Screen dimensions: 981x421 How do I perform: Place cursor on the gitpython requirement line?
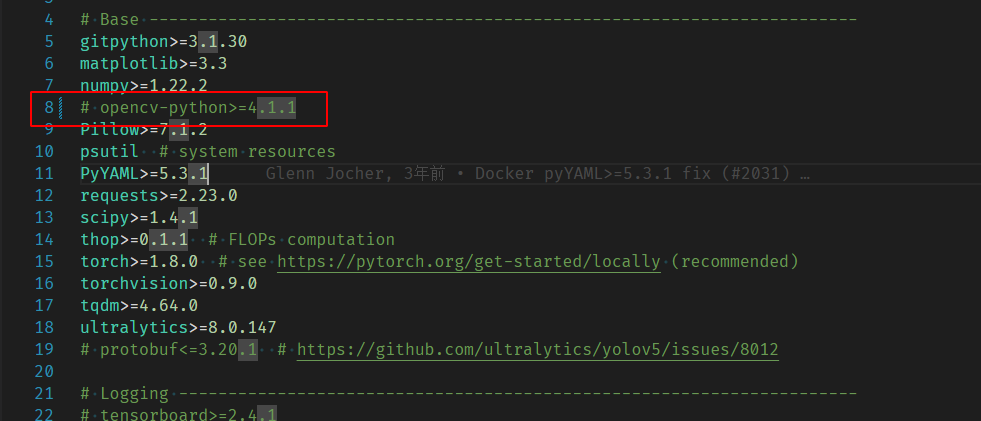162,42
